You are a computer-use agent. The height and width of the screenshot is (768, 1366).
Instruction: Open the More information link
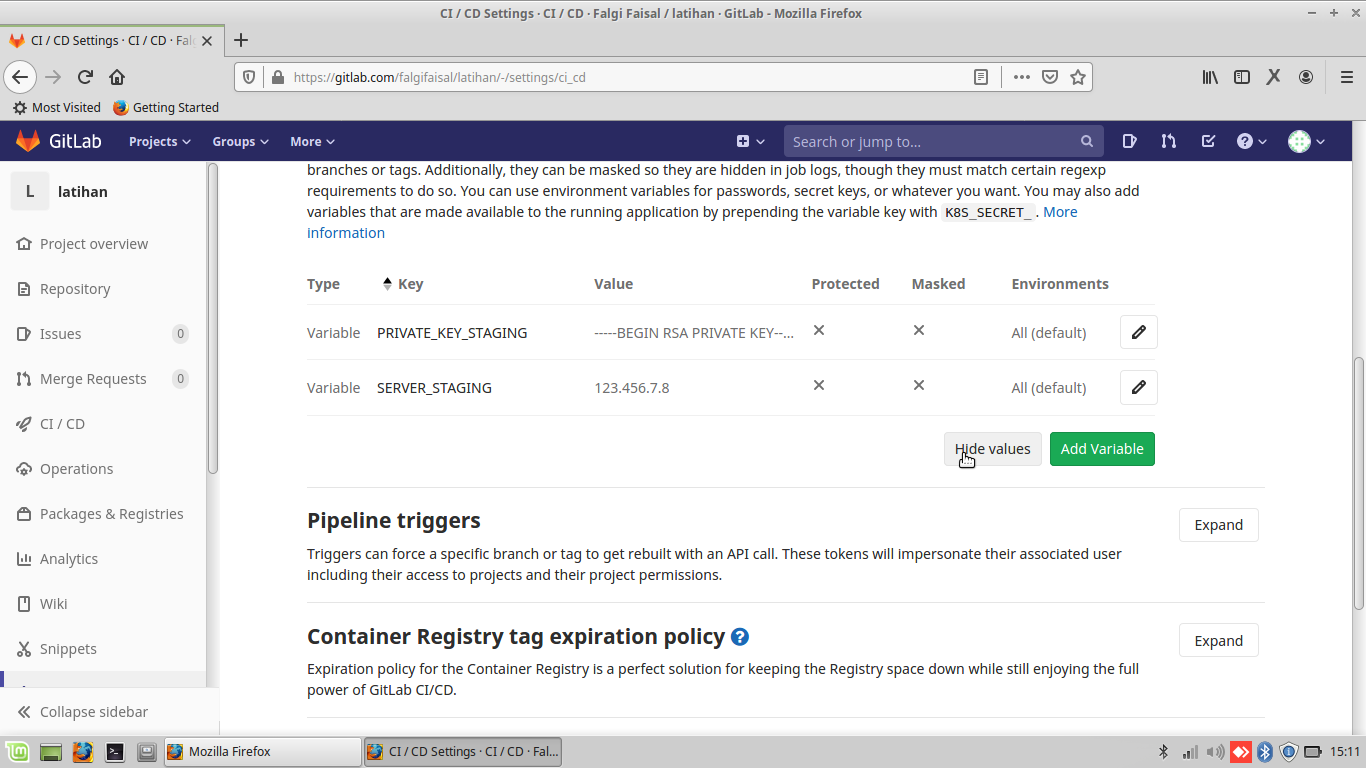tap(1060, 211)
